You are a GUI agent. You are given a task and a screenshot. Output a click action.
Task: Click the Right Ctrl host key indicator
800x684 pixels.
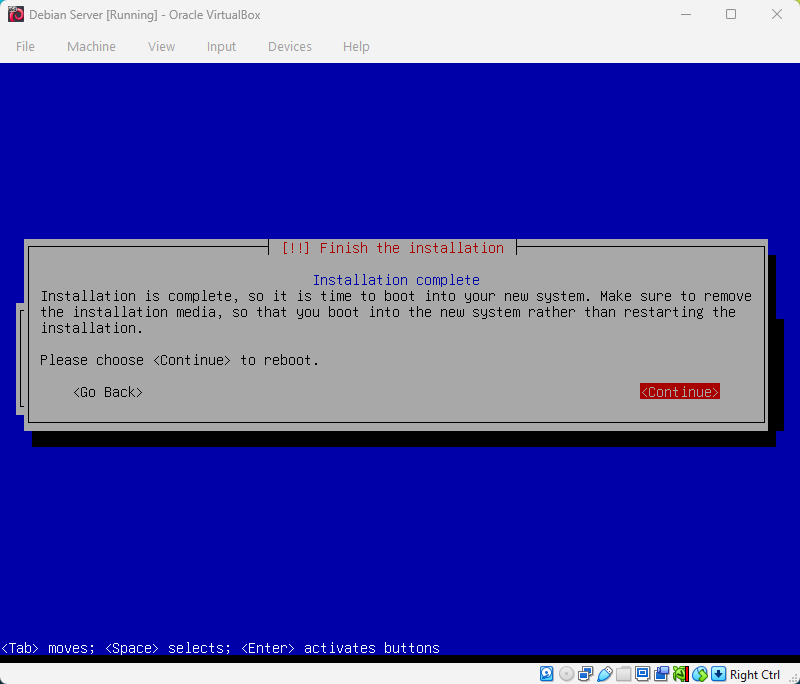(754, 674)
